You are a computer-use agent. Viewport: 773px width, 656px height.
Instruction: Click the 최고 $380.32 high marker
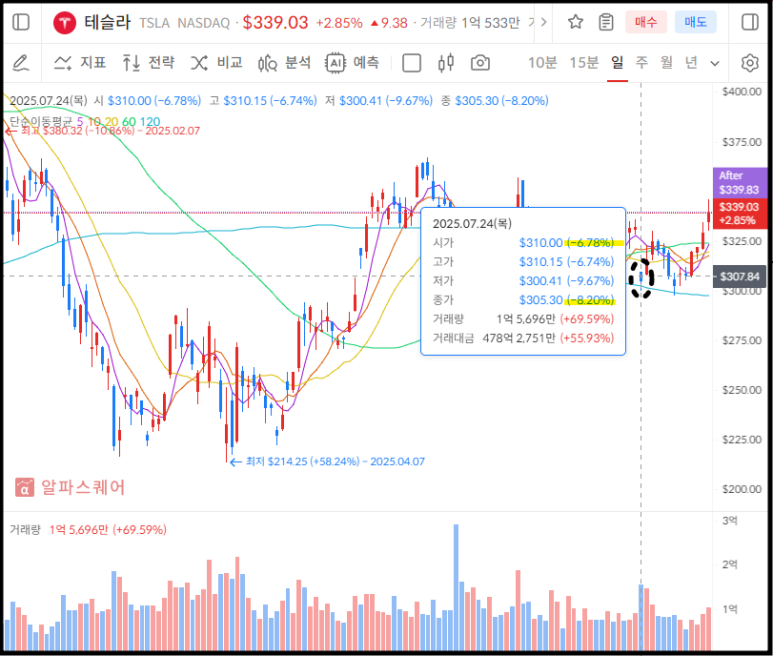pos(103,131)
